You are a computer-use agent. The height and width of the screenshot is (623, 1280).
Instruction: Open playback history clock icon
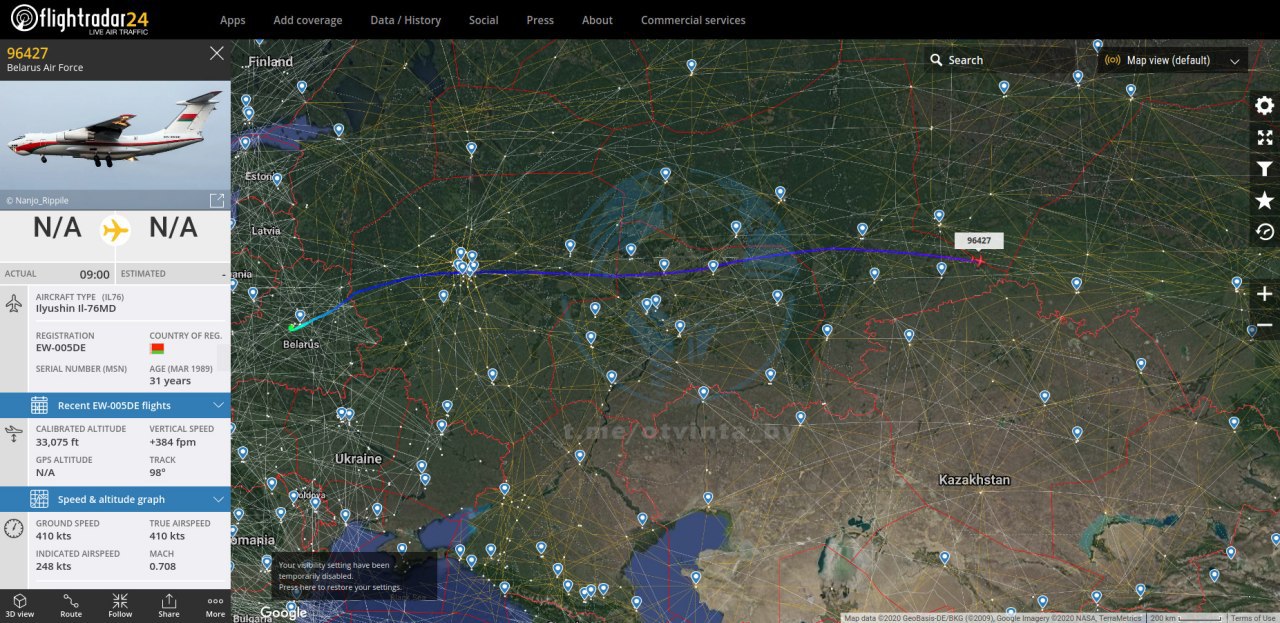(1264, 232)
